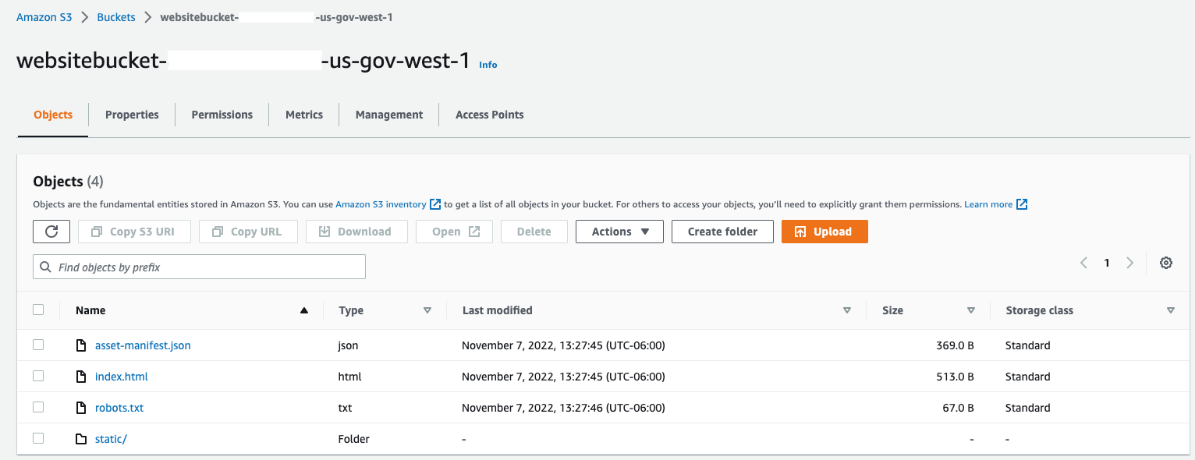The height and width of the screenshot is (460, 1195).
Task: Open the Permissions tab
Action: point(222,115)
